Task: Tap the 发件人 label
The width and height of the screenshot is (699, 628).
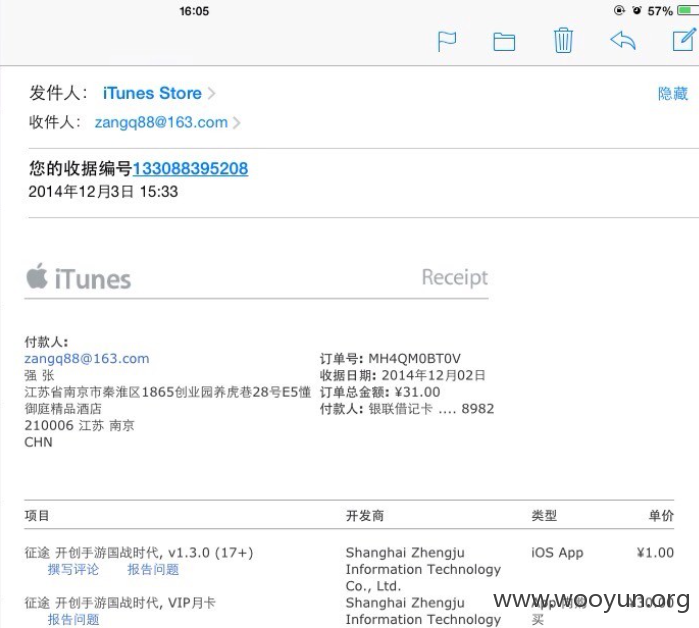Action: tap(58, 93)
